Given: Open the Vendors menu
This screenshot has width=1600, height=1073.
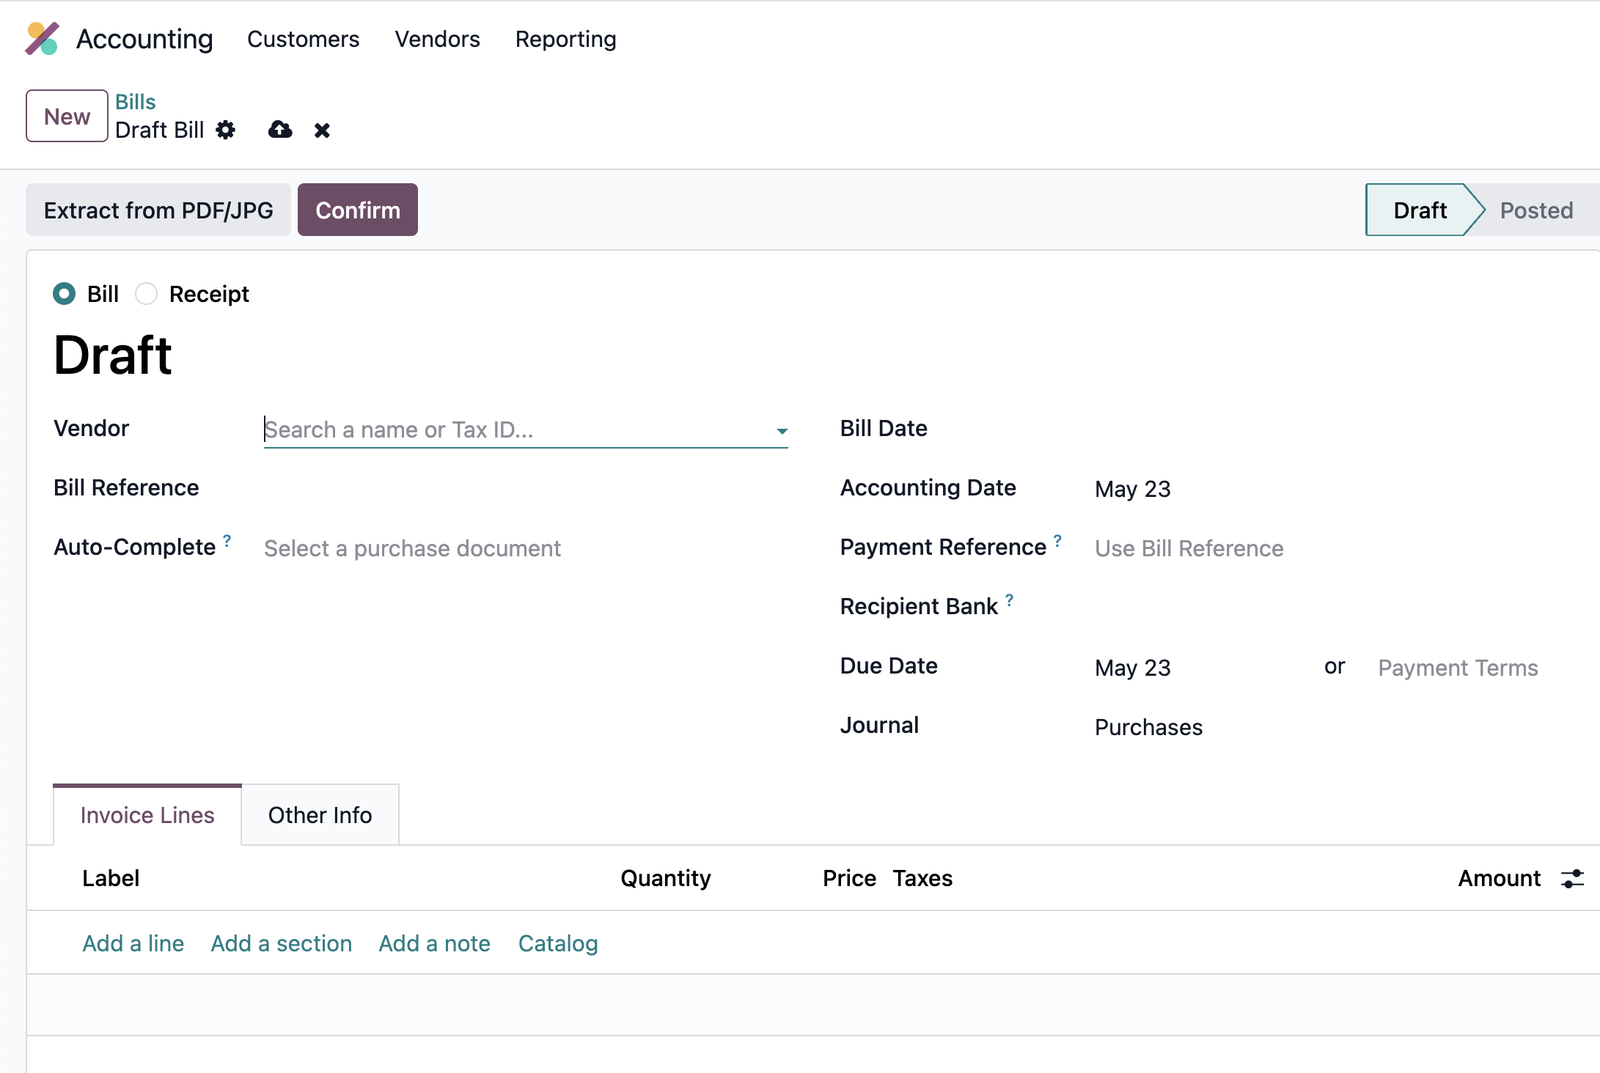Looking at the screenshot, I should point(437,39).
